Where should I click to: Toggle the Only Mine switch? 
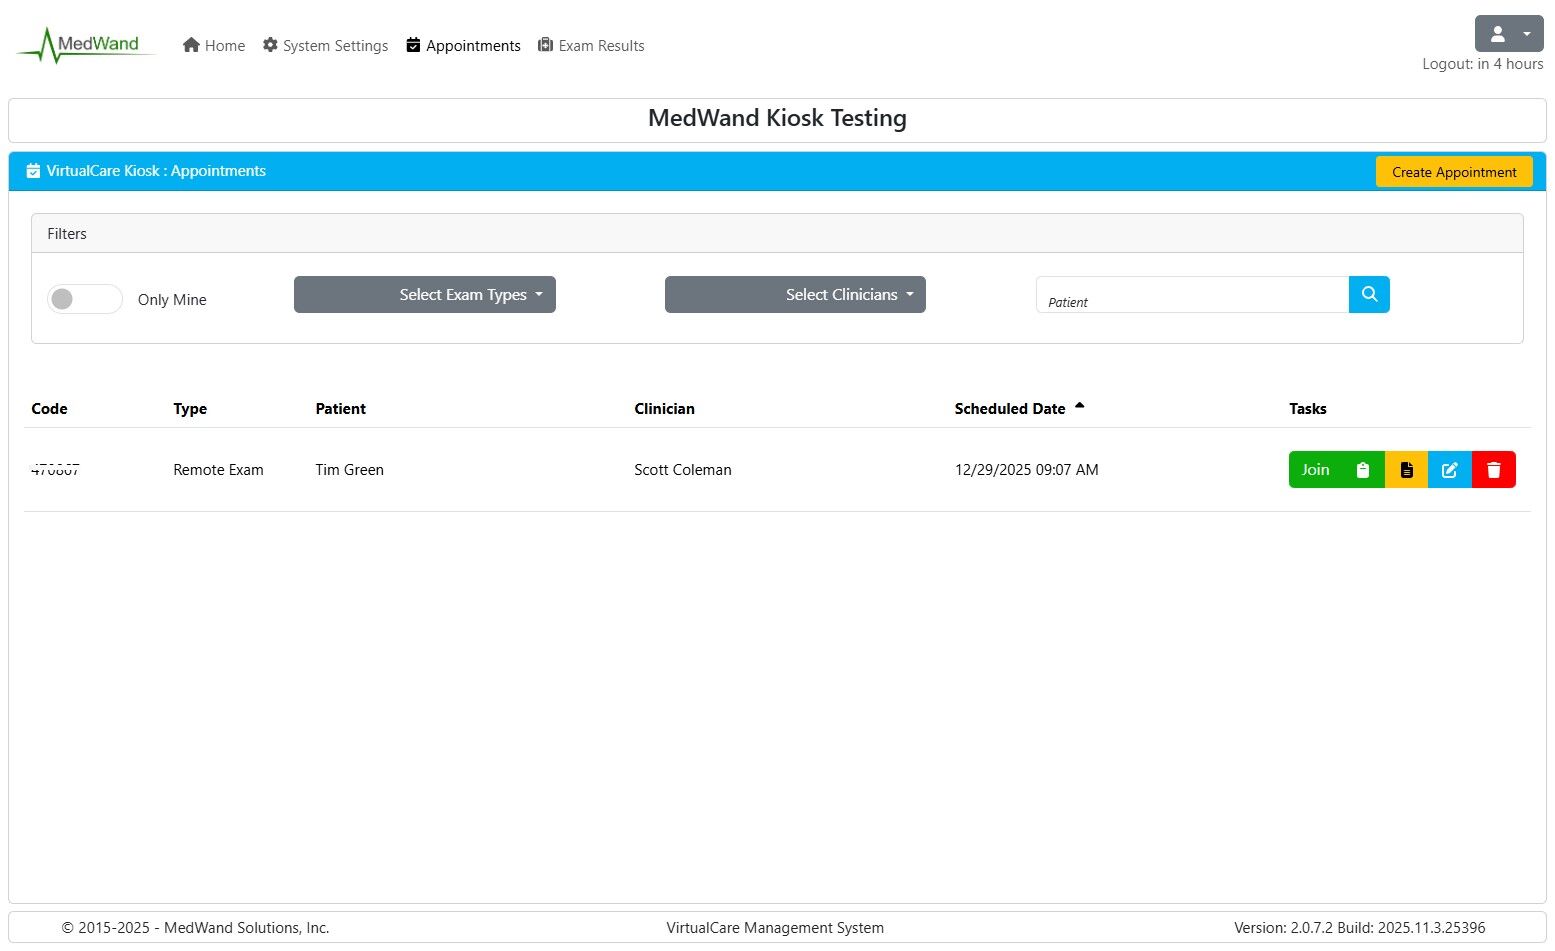84,299
